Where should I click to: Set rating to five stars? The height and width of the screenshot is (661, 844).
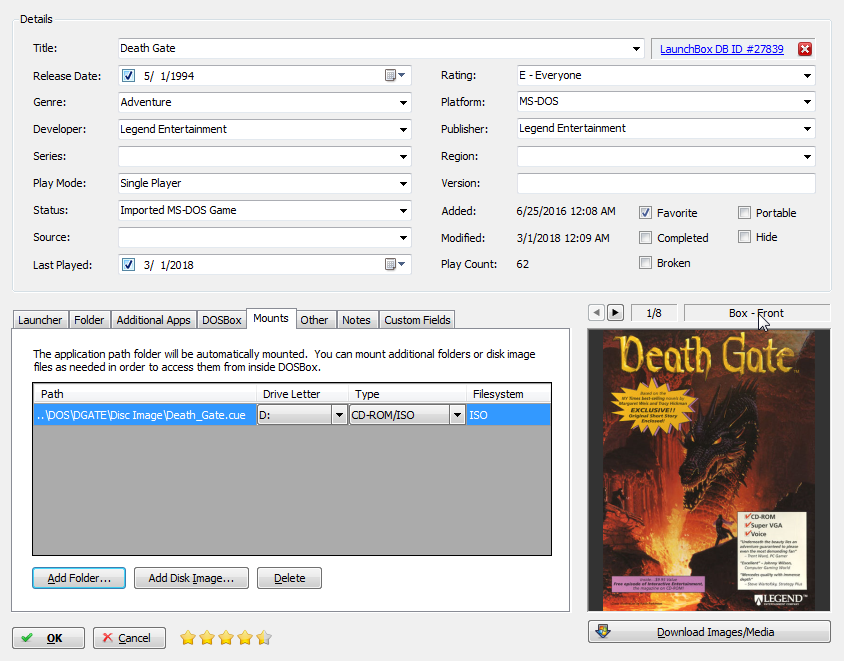[264, 638]
